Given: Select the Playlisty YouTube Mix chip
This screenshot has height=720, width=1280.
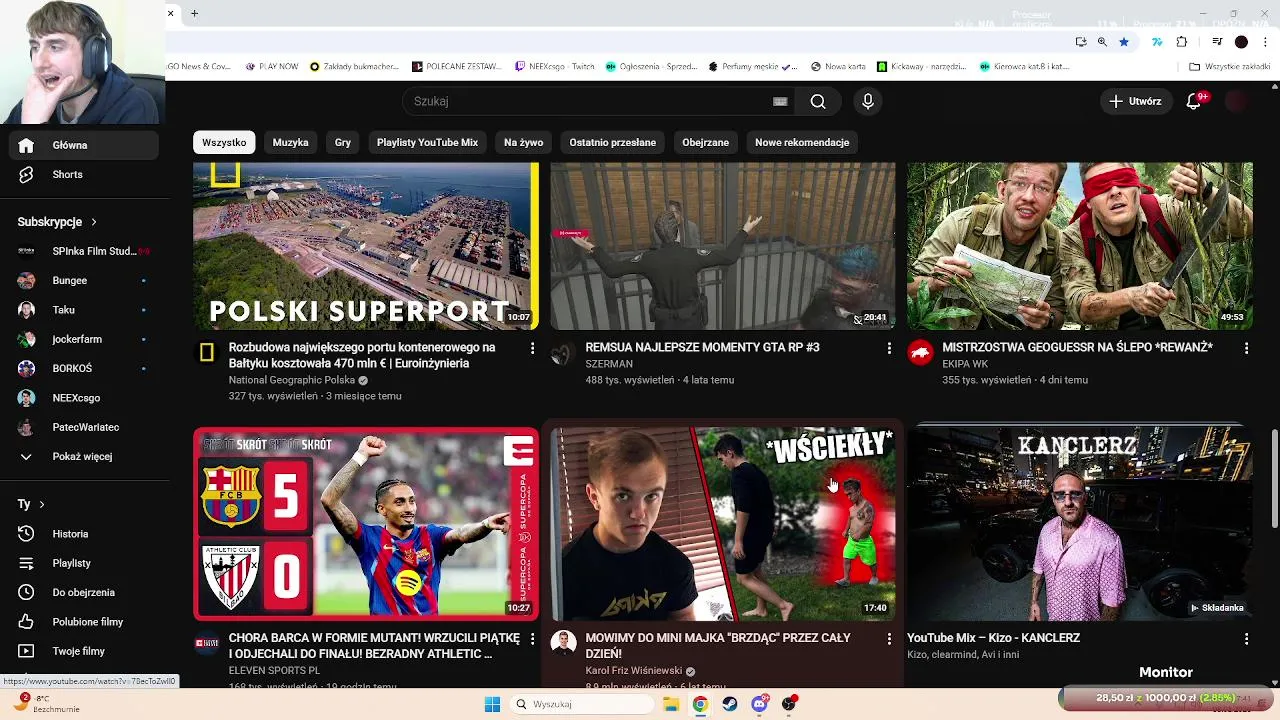Looking at the screenshot, I should coord(427,142).
